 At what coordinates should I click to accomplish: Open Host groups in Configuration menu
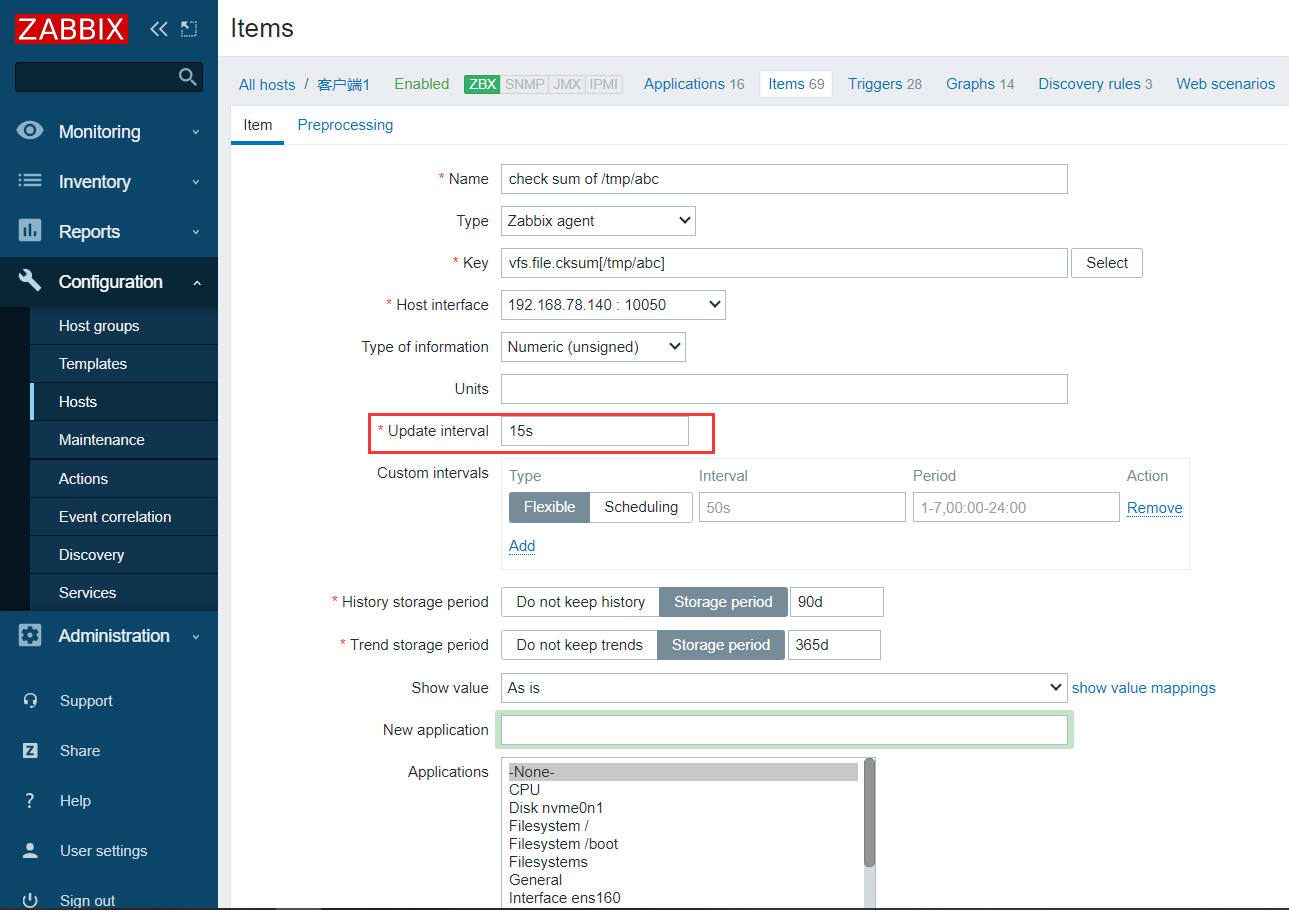pyautogui.click(x=124, y=326)
